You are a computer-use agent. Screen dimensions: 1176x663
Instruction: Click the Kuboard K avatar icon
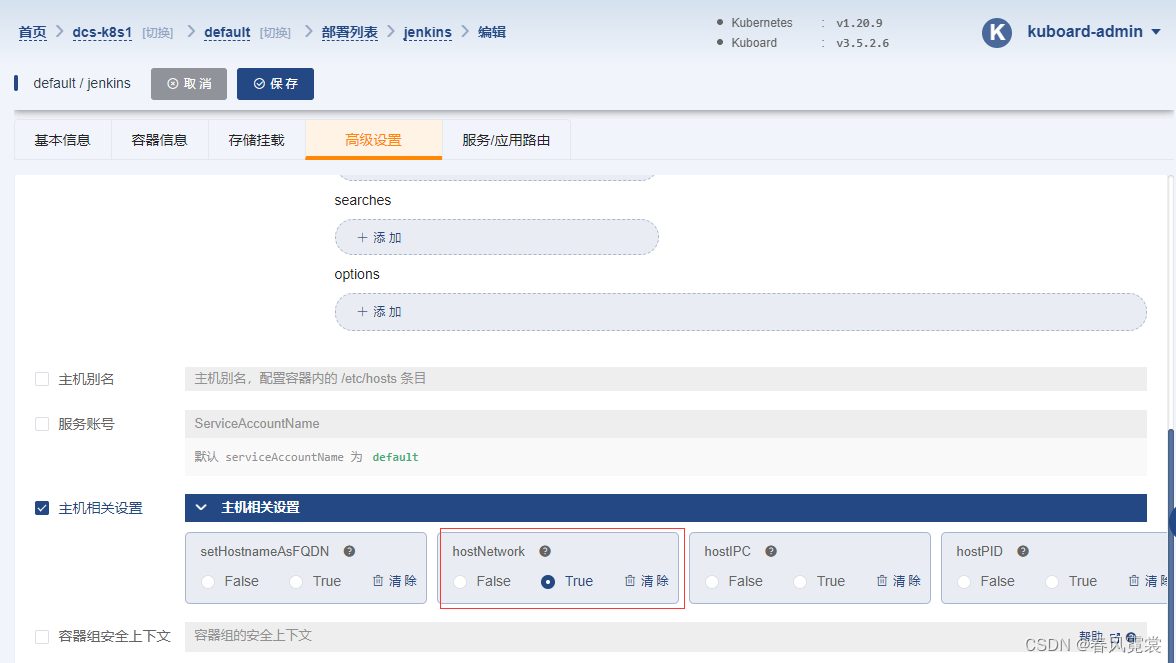click(x=997, y=32)
